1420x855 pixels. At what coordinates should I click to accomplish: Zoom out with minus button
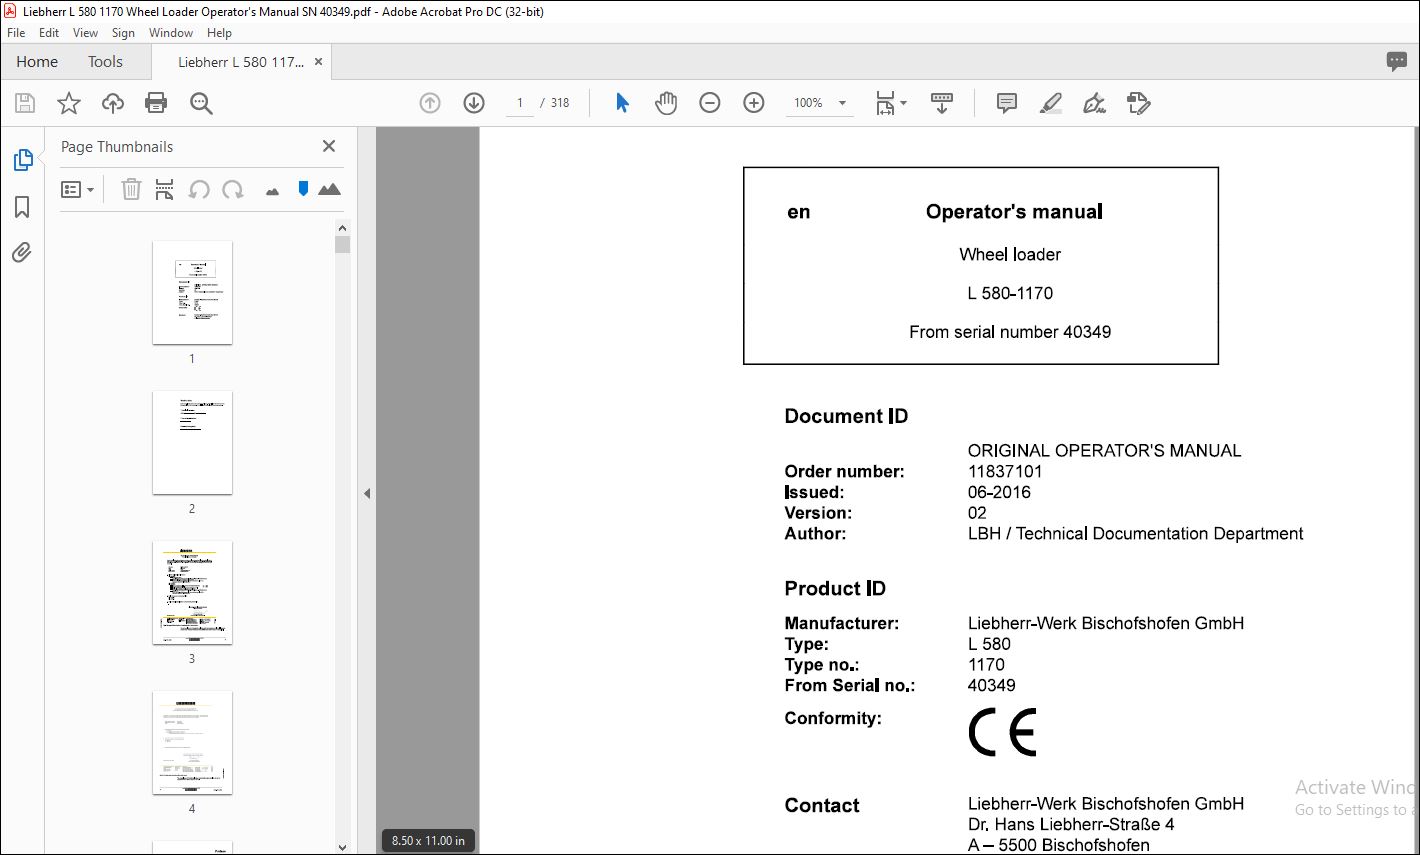pyautogui.click(x=710, y=103)
